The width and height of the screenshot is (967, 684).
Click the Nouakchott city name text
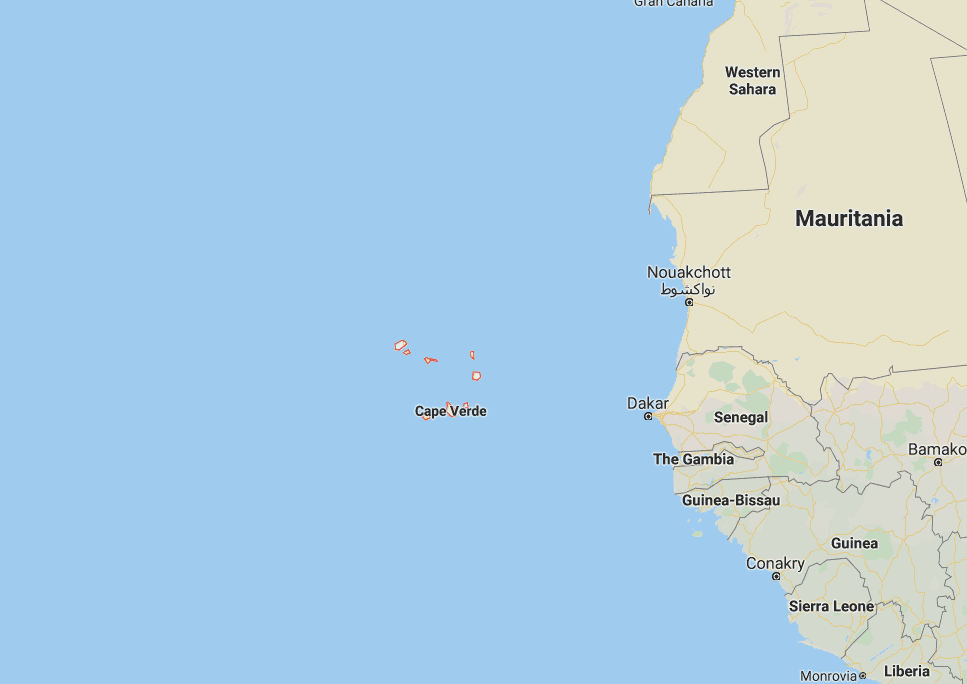[688, 273]
